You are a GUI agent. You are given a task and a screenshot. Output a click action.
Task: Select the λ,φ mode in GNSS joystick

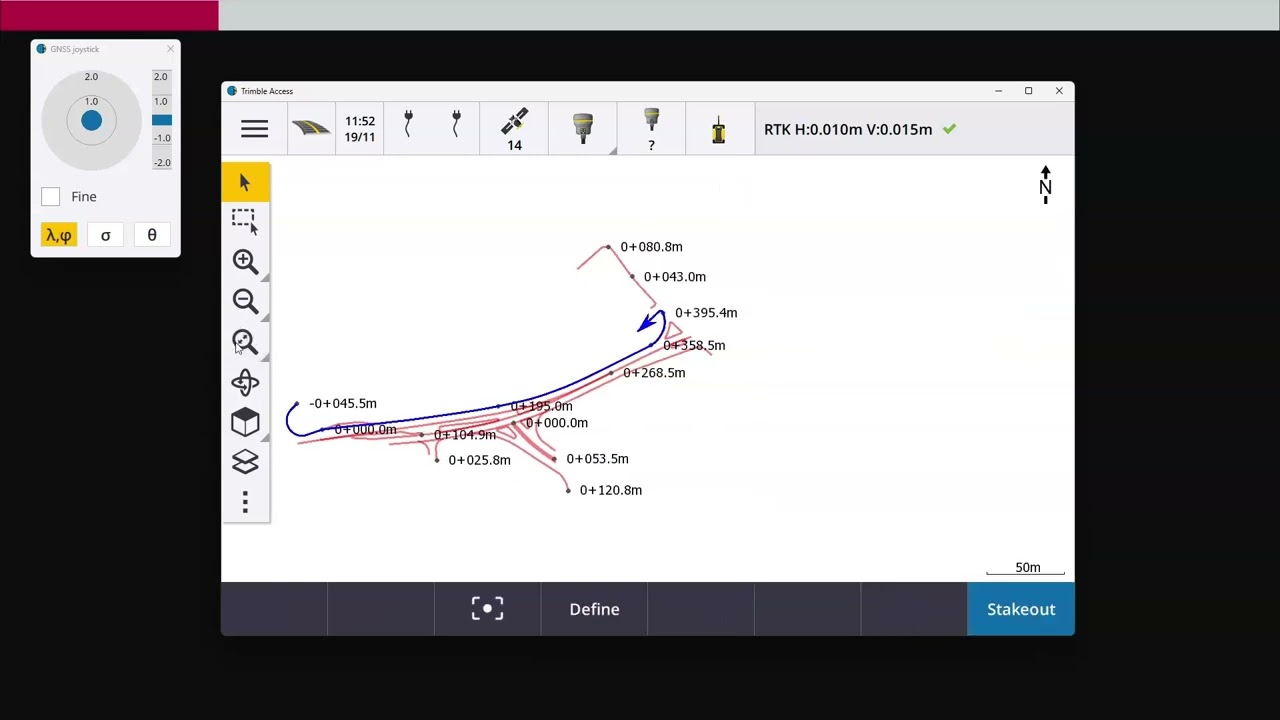click(x=59, y=235)
